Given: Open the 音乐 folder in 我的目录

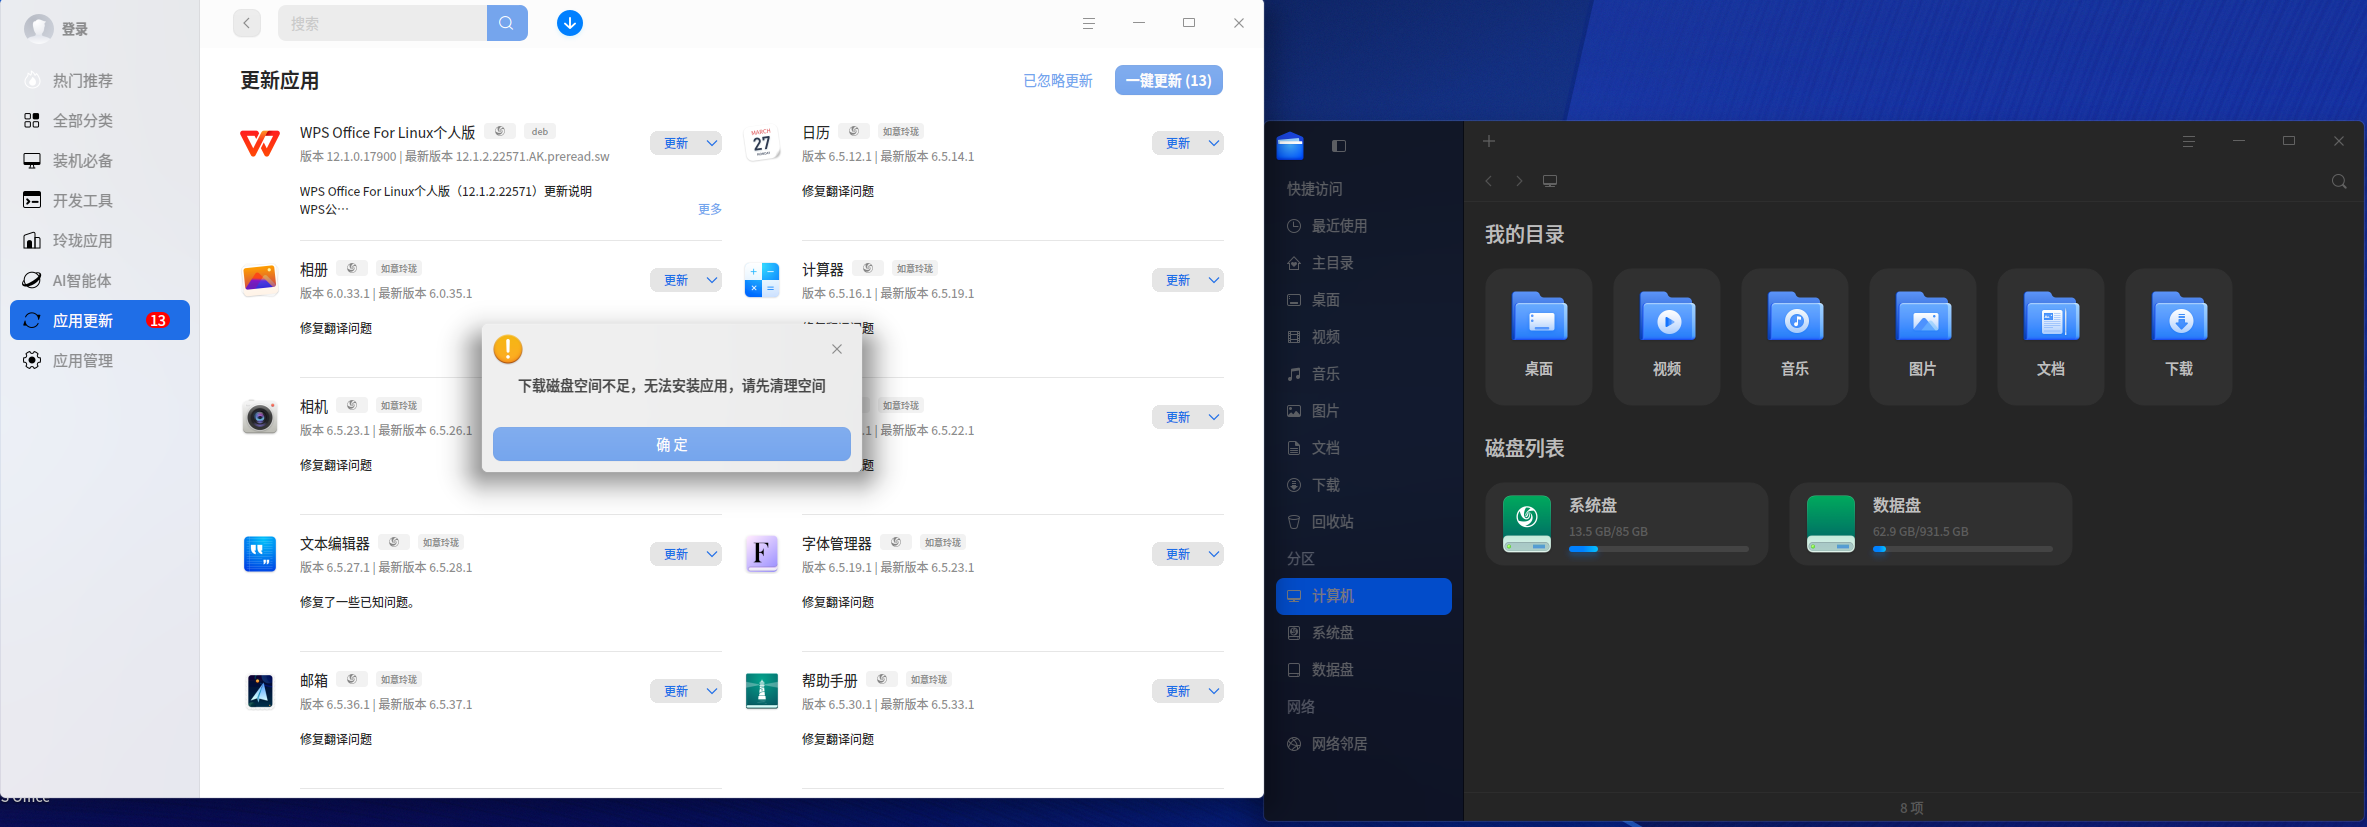Looking at the screenshot, I should pos(1795,336).
